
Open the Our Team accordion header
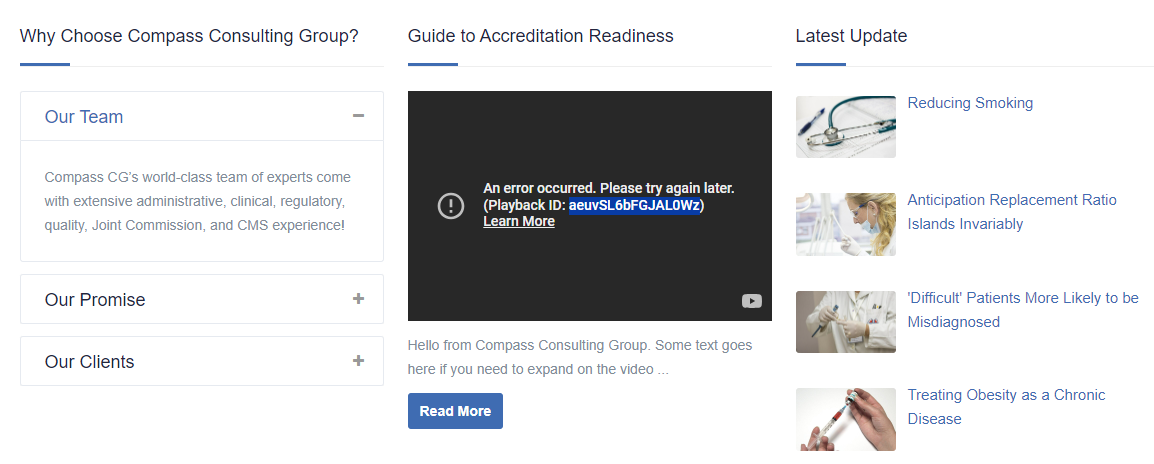tap(84, 117)
